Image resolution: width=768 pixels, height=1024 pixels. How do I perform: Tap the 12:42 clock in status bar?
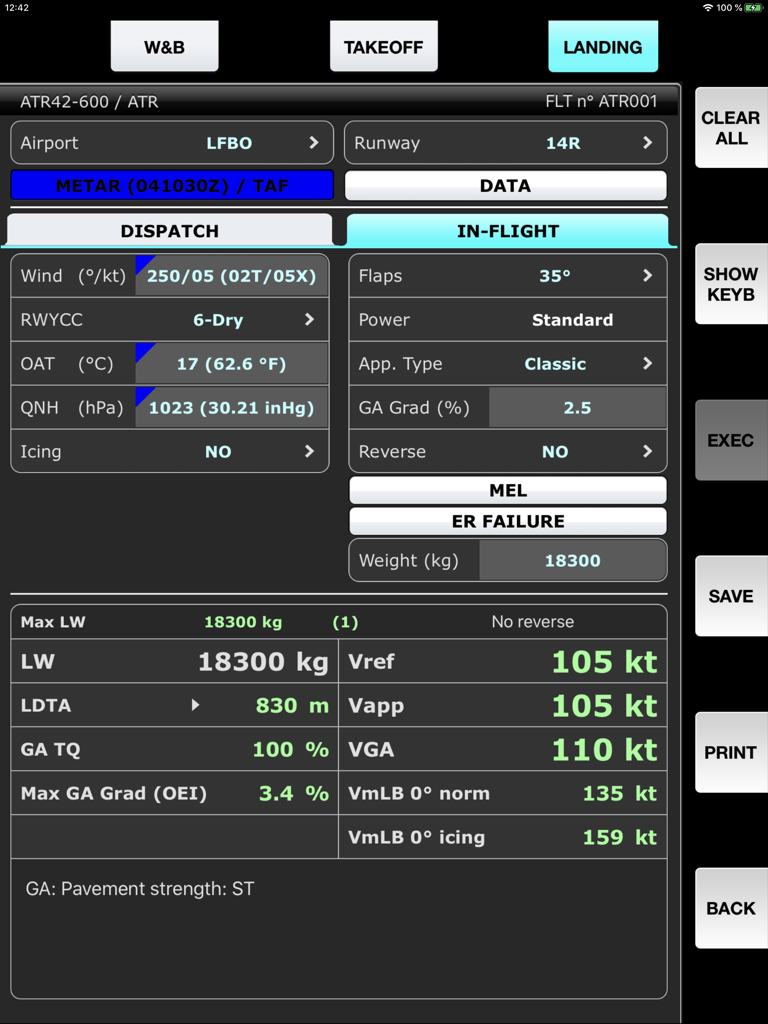click(x=16, y=8)
